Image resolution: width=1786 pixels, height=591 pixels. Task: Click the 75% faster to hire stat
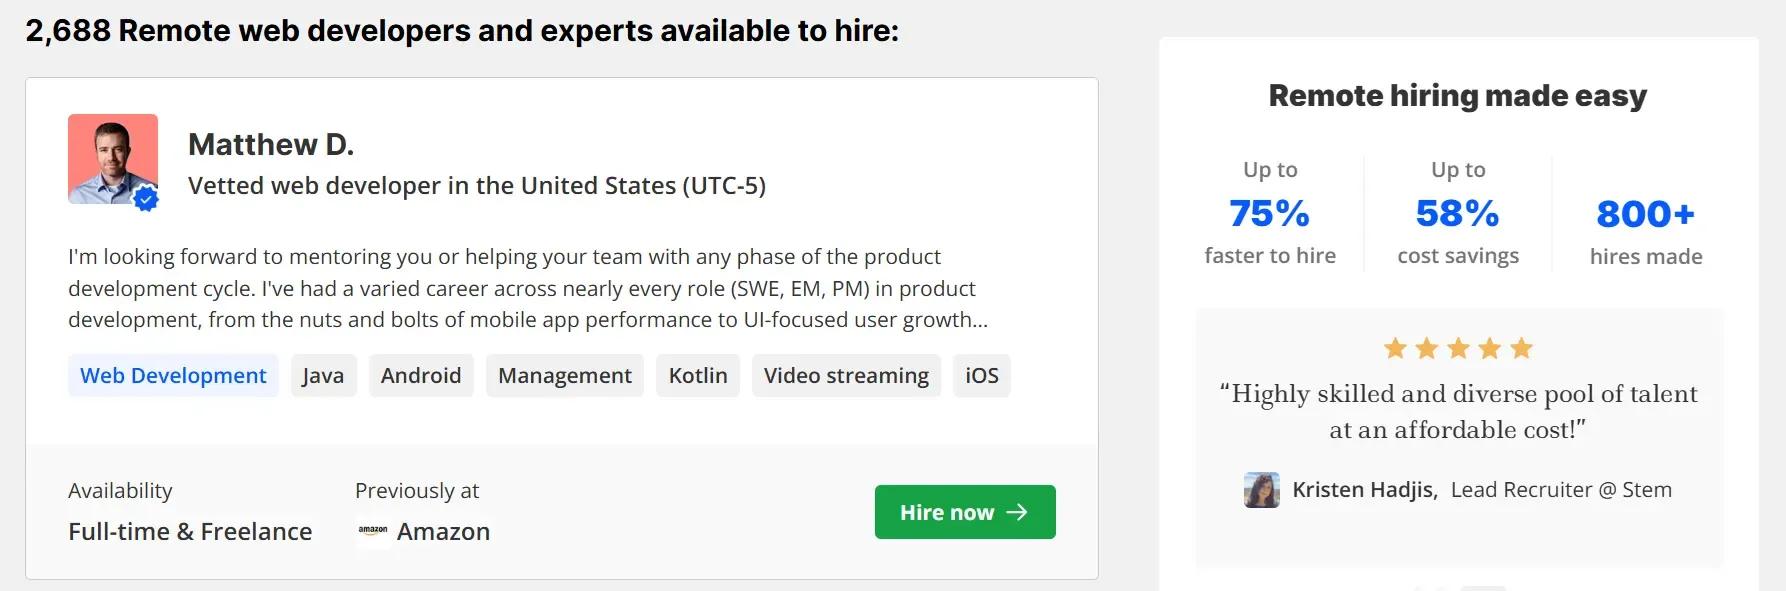(1268, 212)
